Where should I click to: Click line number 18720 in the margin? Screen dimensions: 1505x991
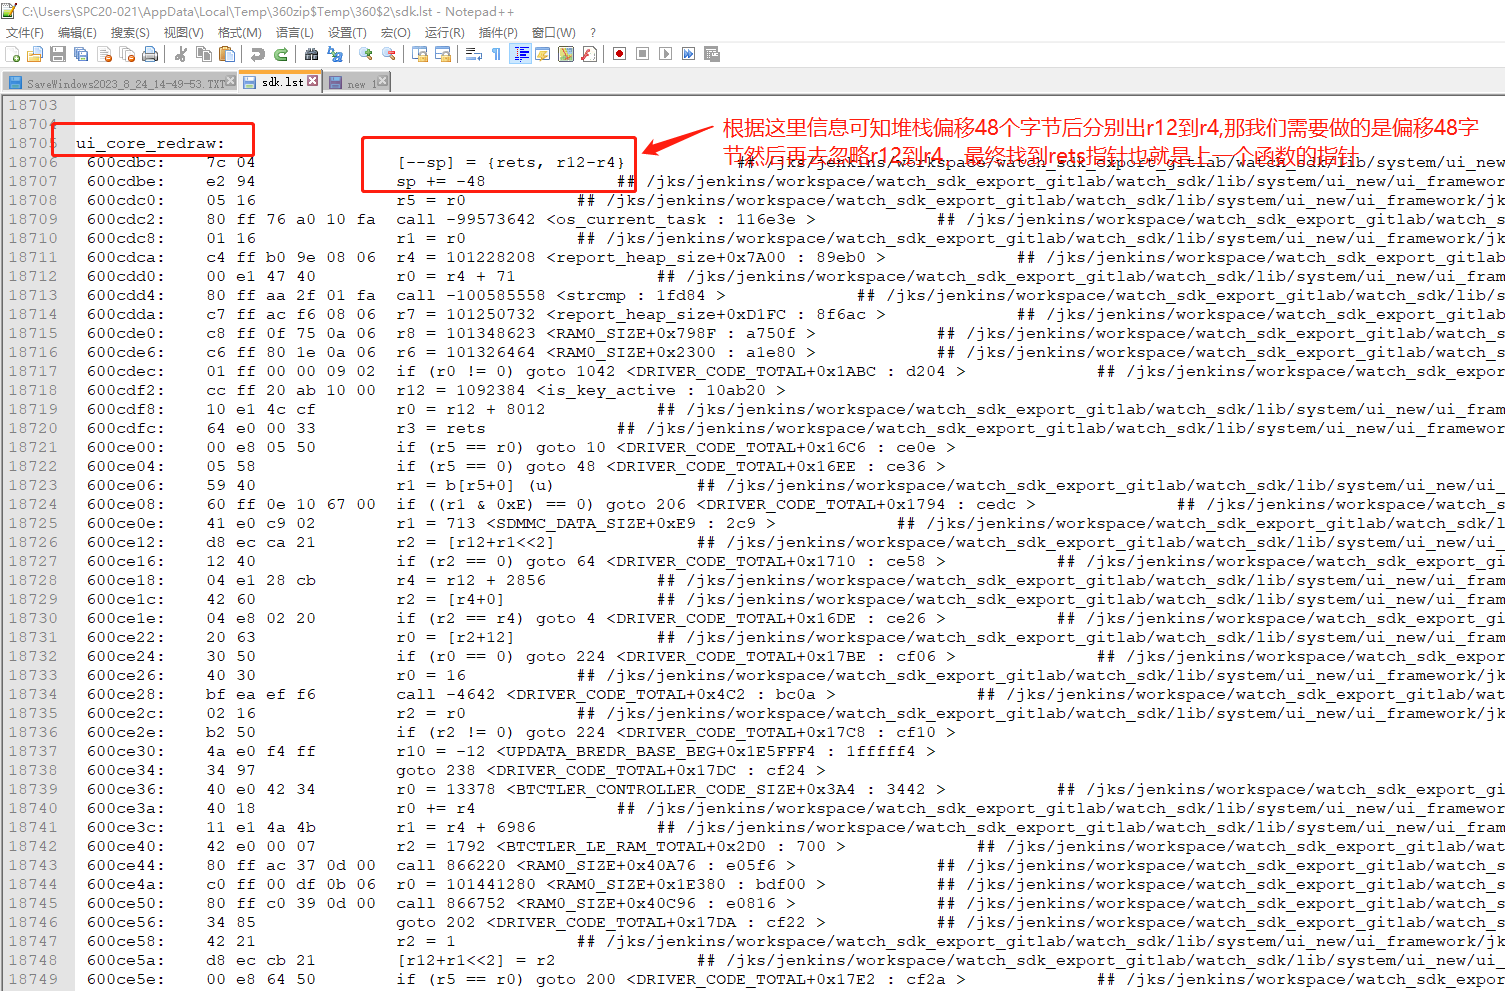click(33, 428)
